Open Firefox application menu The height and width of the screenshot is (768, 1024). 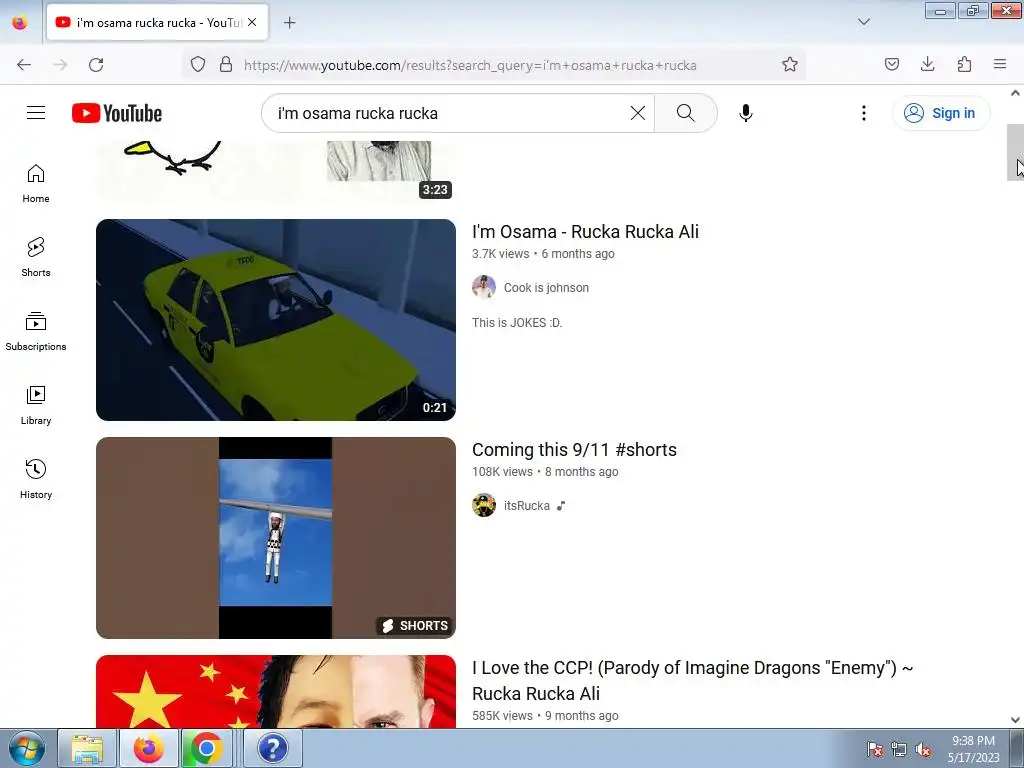[x=1000, y=65]
